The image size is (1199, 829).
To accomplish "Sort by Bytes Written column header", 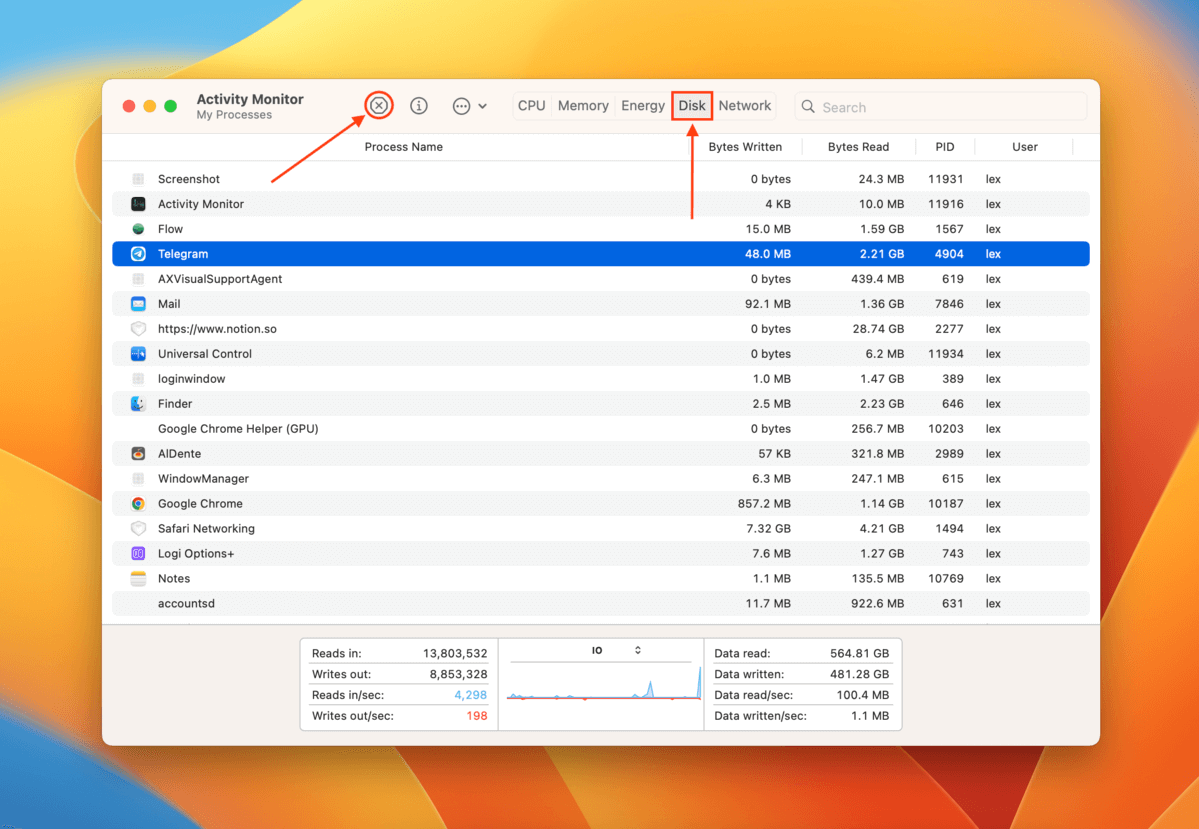I will pos(745,147).
